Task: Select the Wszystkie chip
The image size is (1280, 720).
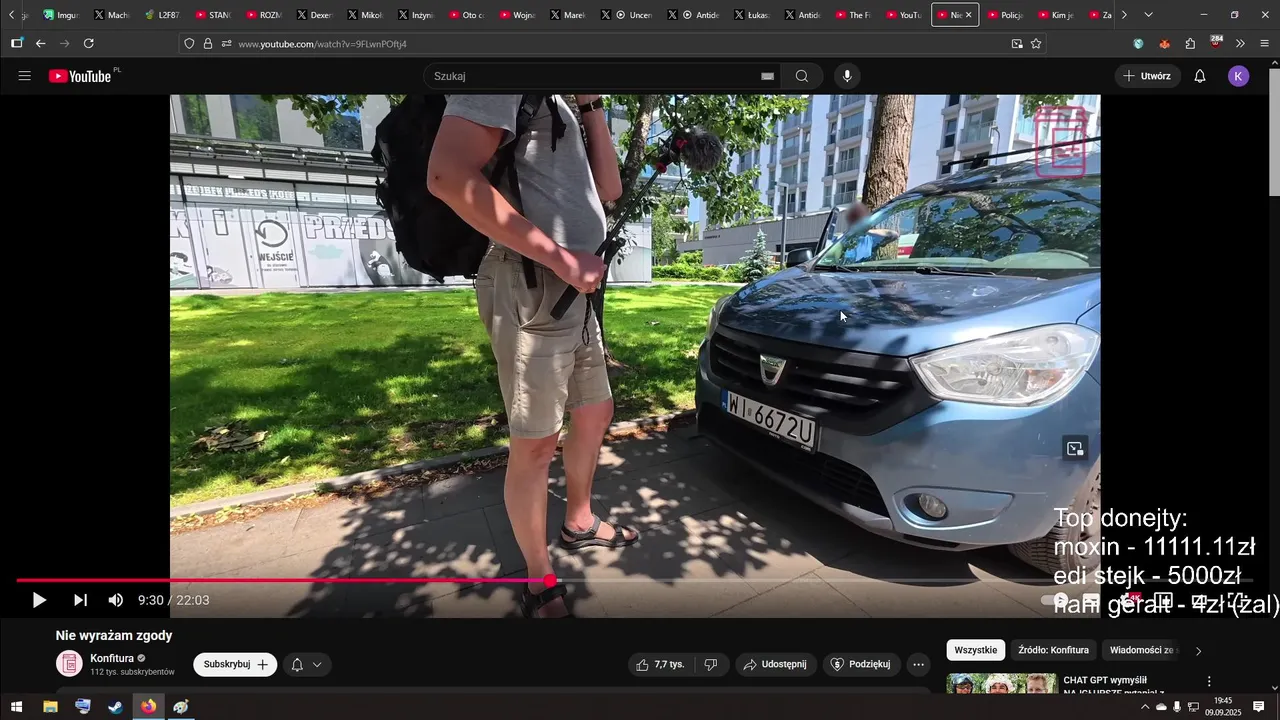Action: point(976,650)
